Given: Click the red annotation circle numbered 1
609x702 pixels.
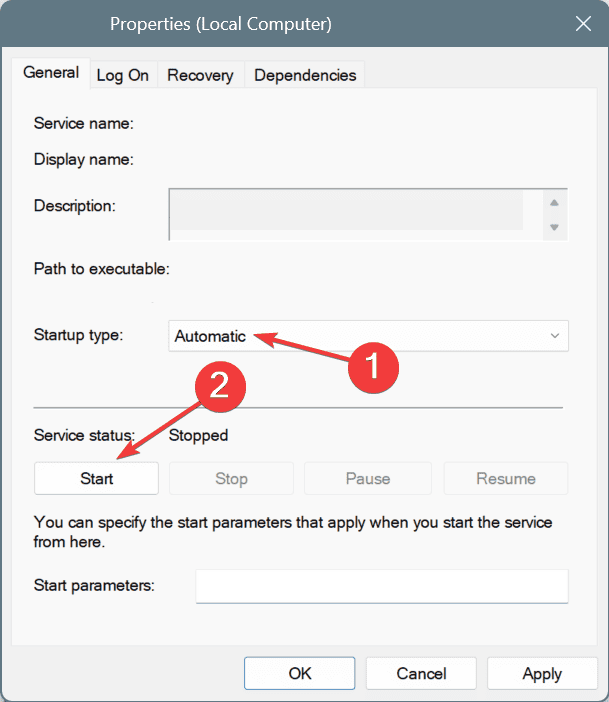Looking at the screenshot, I should click(373, 368).
